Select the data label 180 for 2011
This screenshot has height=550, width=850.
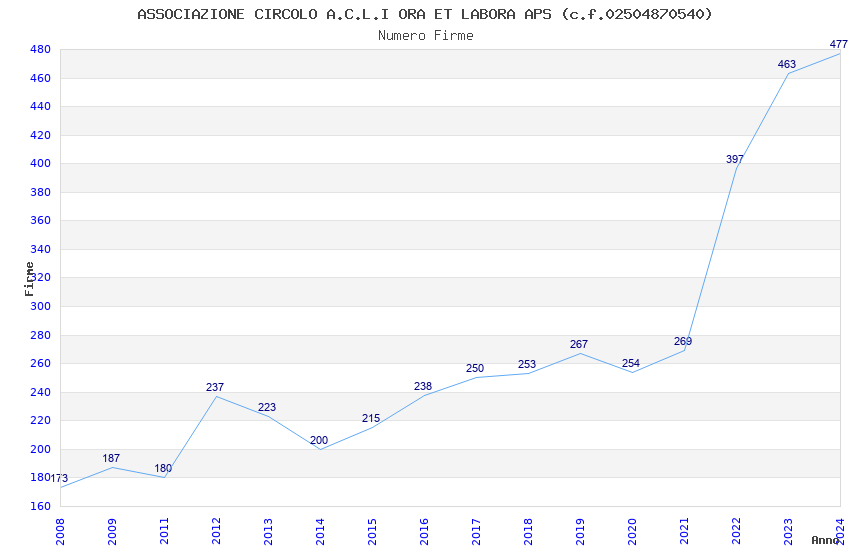[x=163, y=468]
